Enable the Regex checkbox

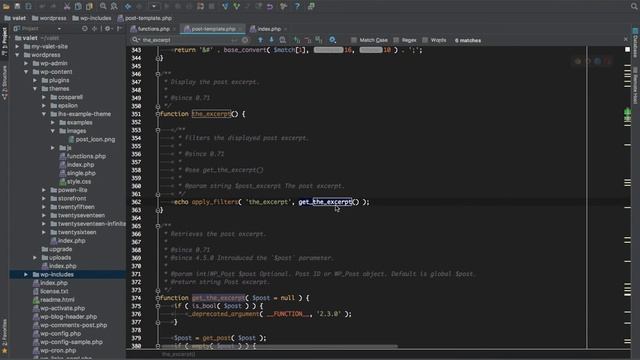(x=396, y=40)
